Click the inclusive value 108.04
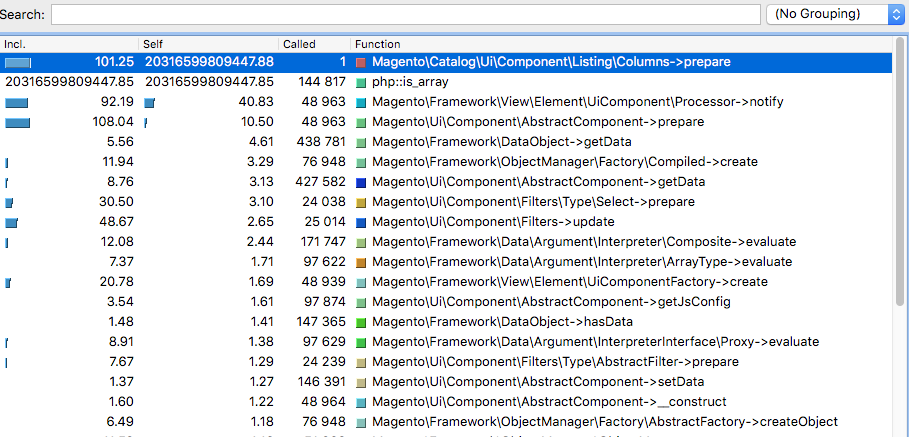Screen dimensions: 909x437 tap(112, 122)
